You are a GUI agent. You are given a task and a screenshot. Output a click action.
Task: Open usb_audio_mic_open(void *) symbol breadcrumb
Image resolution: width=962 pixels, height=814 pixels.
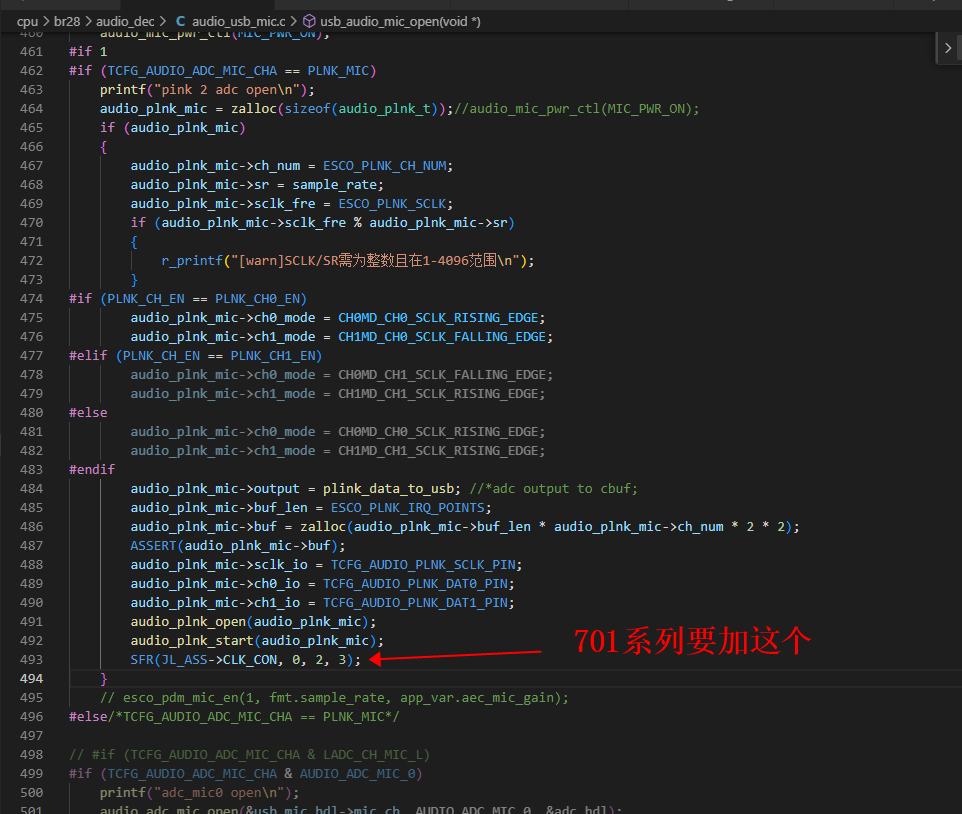[400, 21]
